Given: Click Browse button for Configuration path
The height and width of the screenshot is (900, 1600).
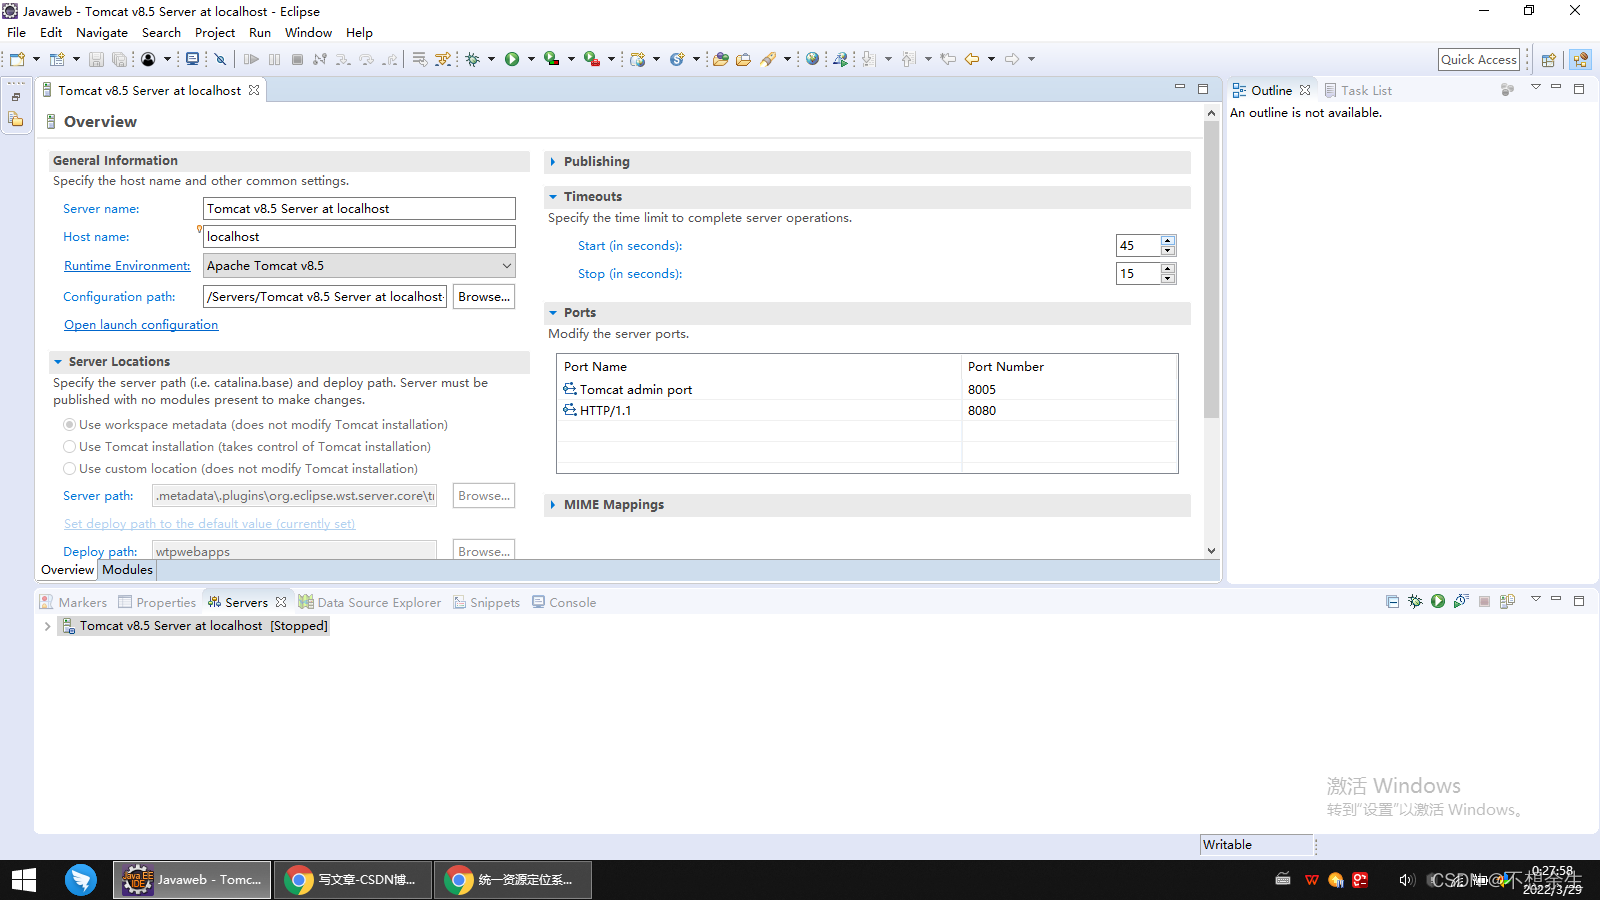Looking at the screenshot, I should click(484, 297).
